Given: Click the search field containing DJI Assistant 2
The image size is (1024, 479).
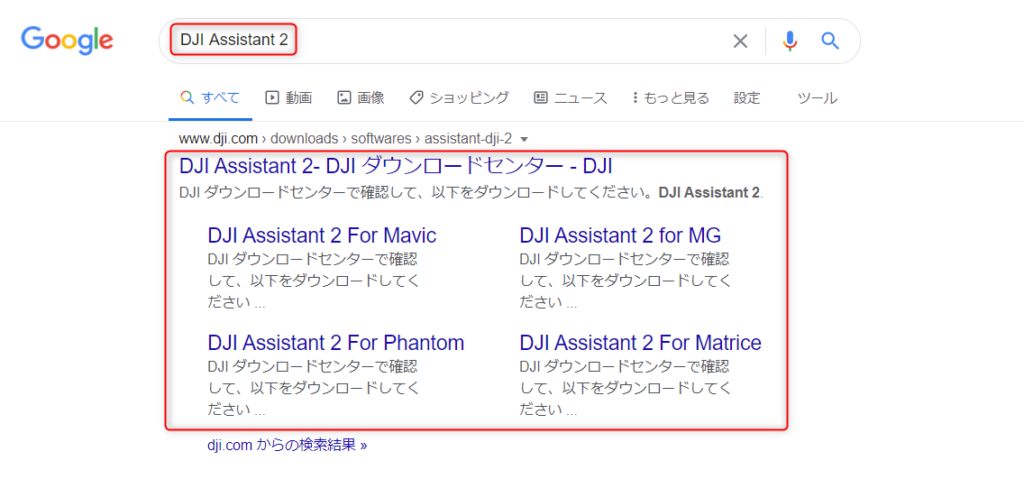Looking at the screenshot, I should (x=509, y=41).
